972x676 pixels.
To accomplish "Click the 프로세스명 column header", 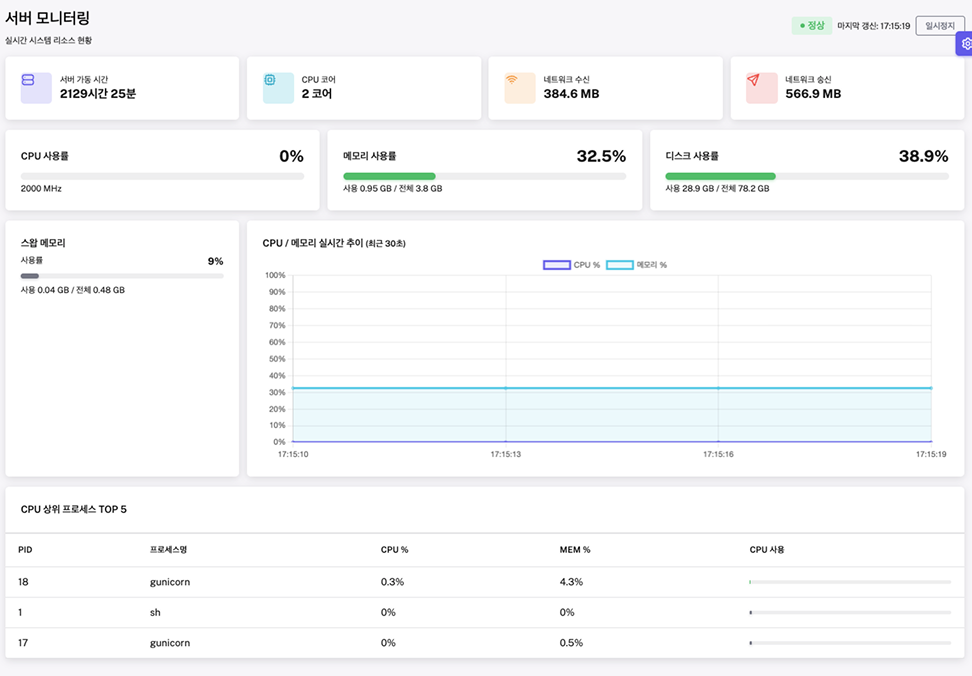I will (x=169, y=550).
